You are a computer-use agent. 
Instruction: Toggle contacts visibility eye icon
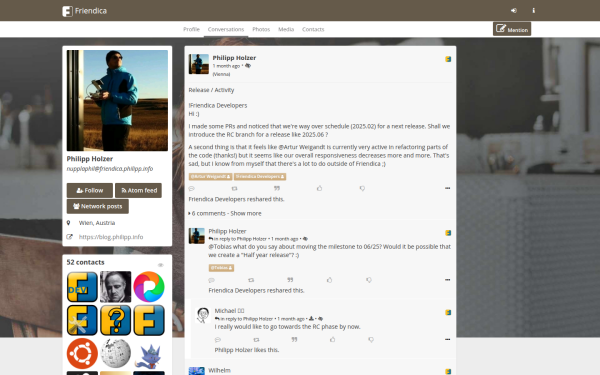(x=161, y=265)
